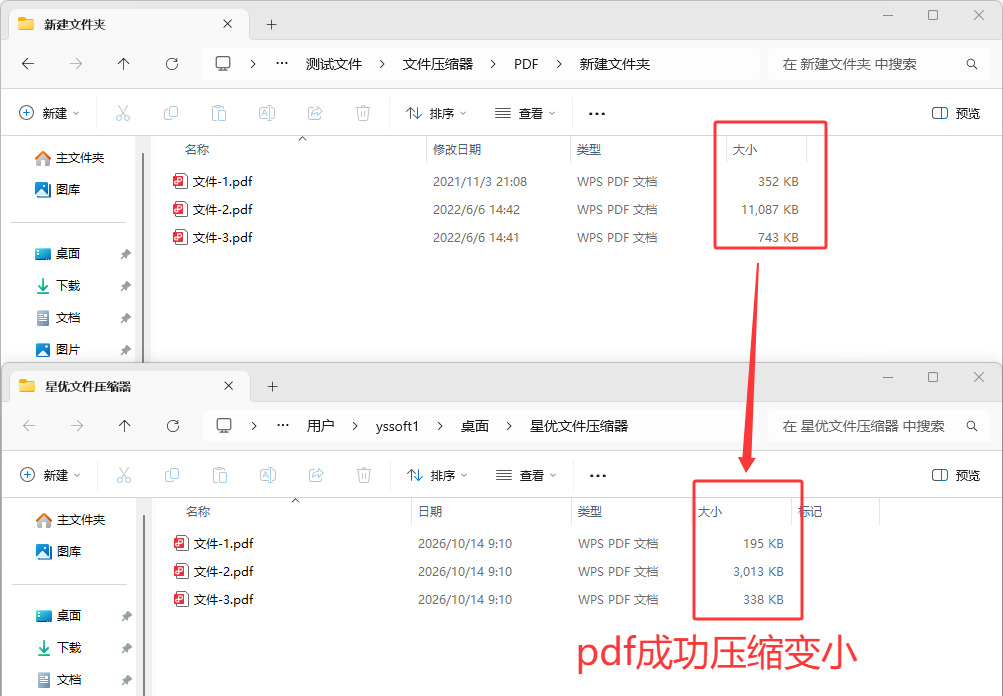1003x696 pixels.
Task: Click yssoft1 breadcrumb in 星优文件压缩器 window
Action: click(397, 426)
